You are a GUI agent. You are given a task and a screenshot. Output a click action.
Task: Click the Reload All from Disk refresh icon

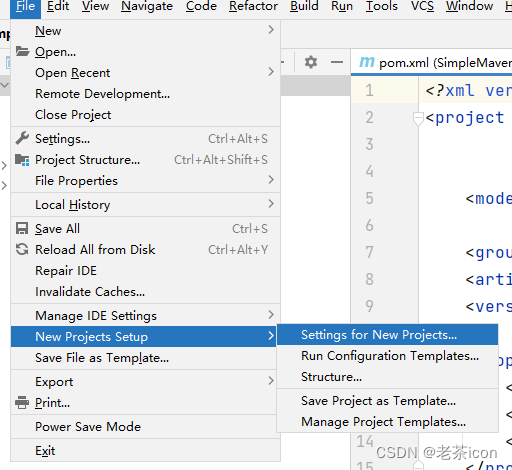pos(22,249)
